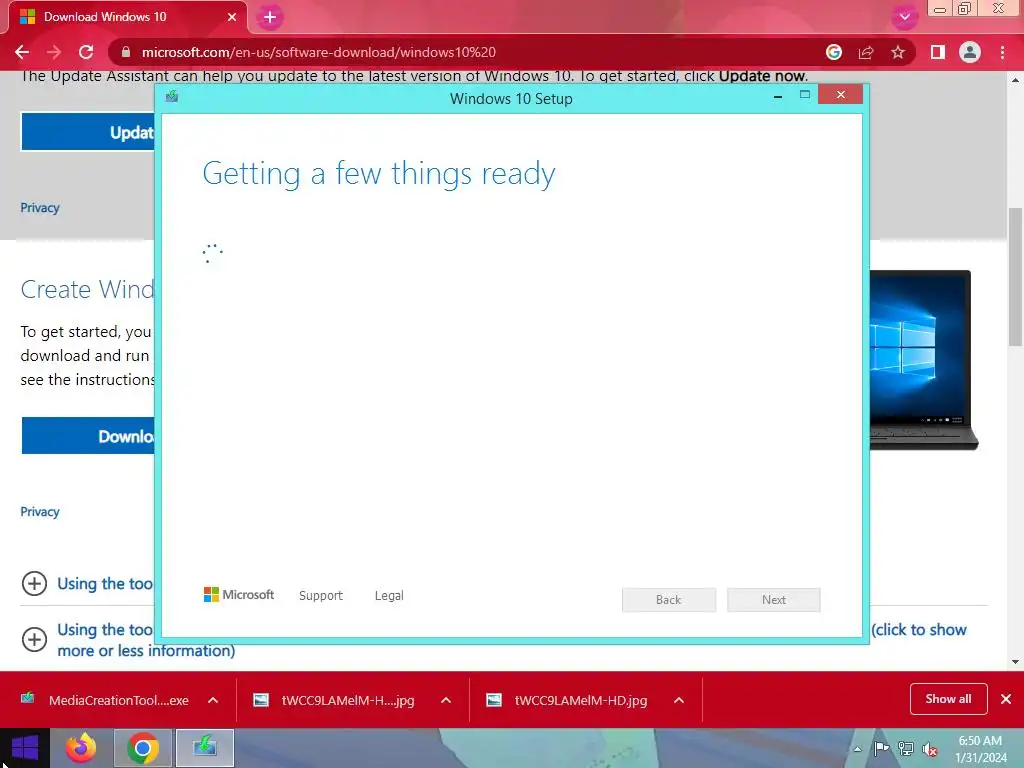This screenshot has width=1024, height=768.
Task: Click the Update now blue button
Action: coord(88,132)
